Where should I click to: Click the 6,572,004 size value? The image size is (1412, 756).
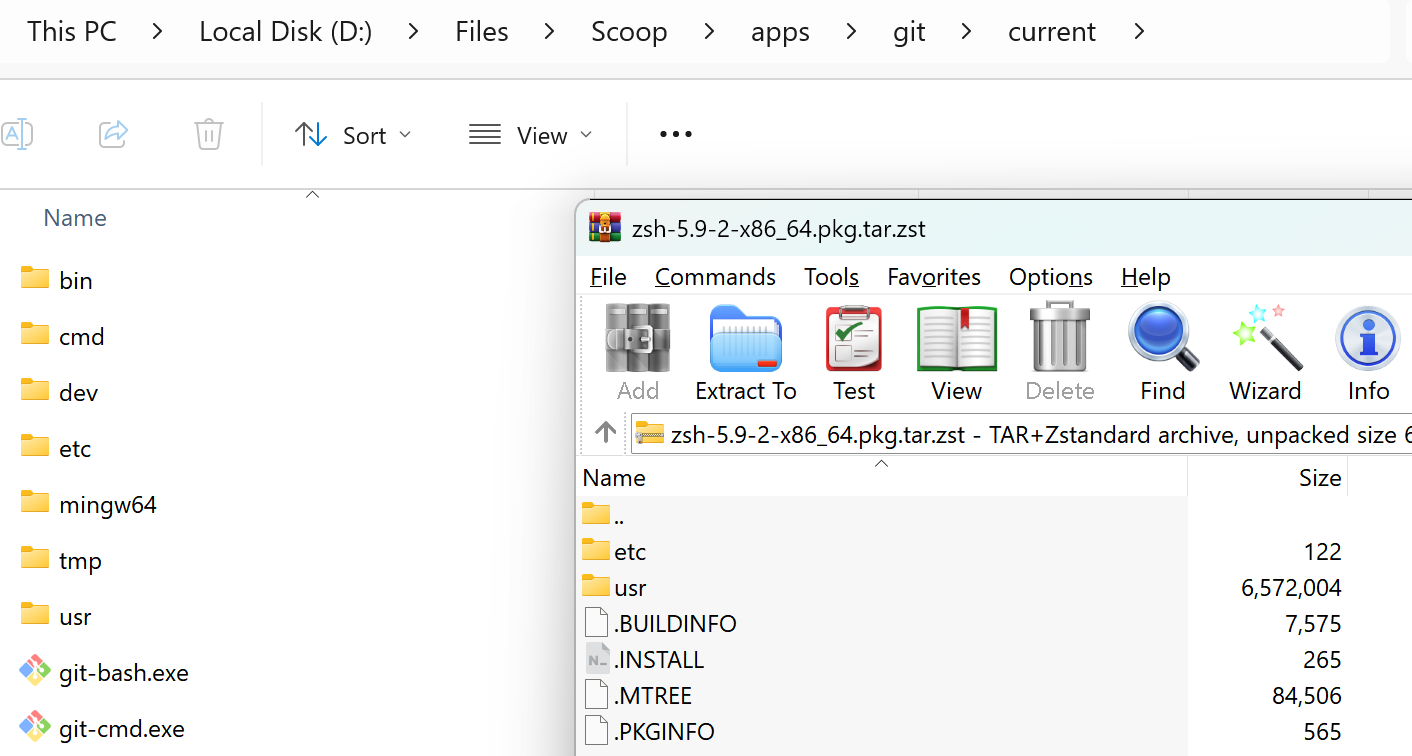click(1291, 587)
